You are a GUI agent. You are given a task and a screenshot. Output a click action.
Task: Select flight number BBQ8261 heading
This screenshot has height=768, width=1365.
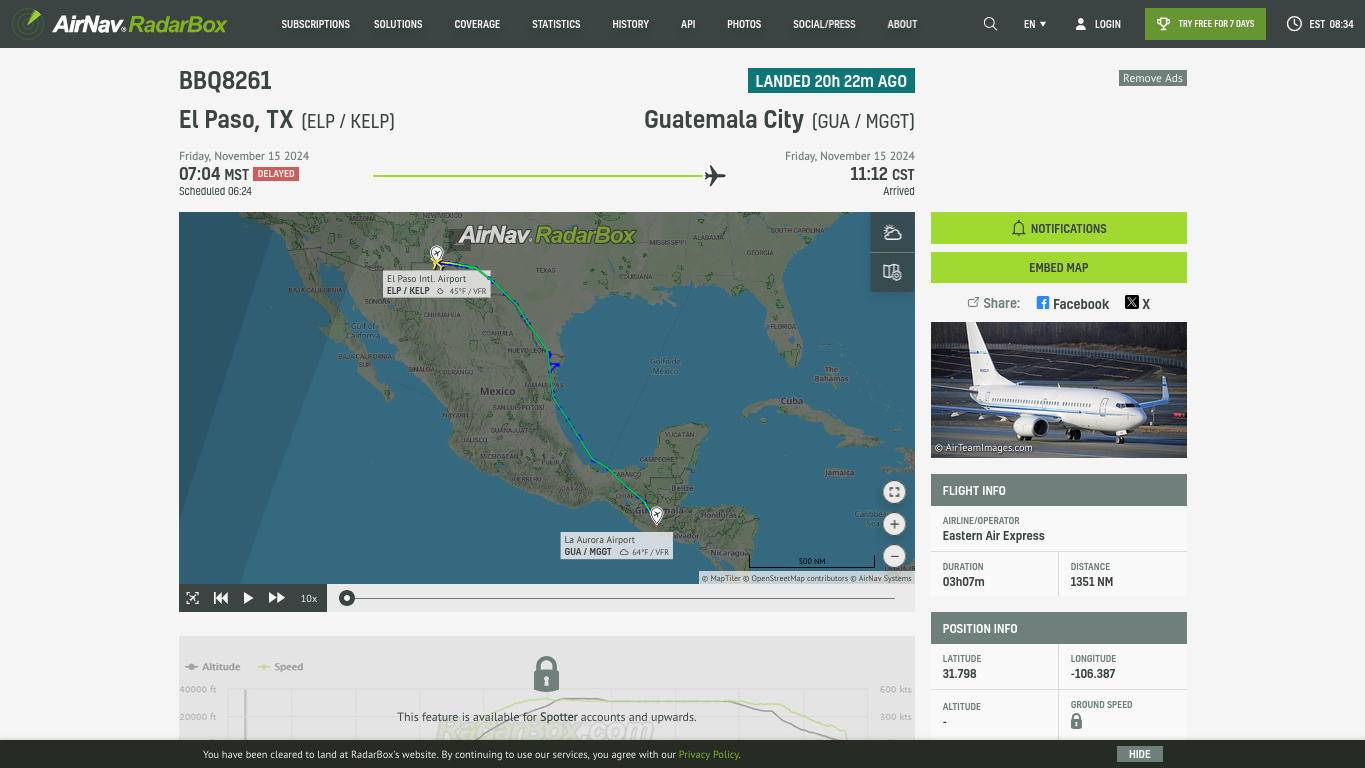[x=225, y=81]
